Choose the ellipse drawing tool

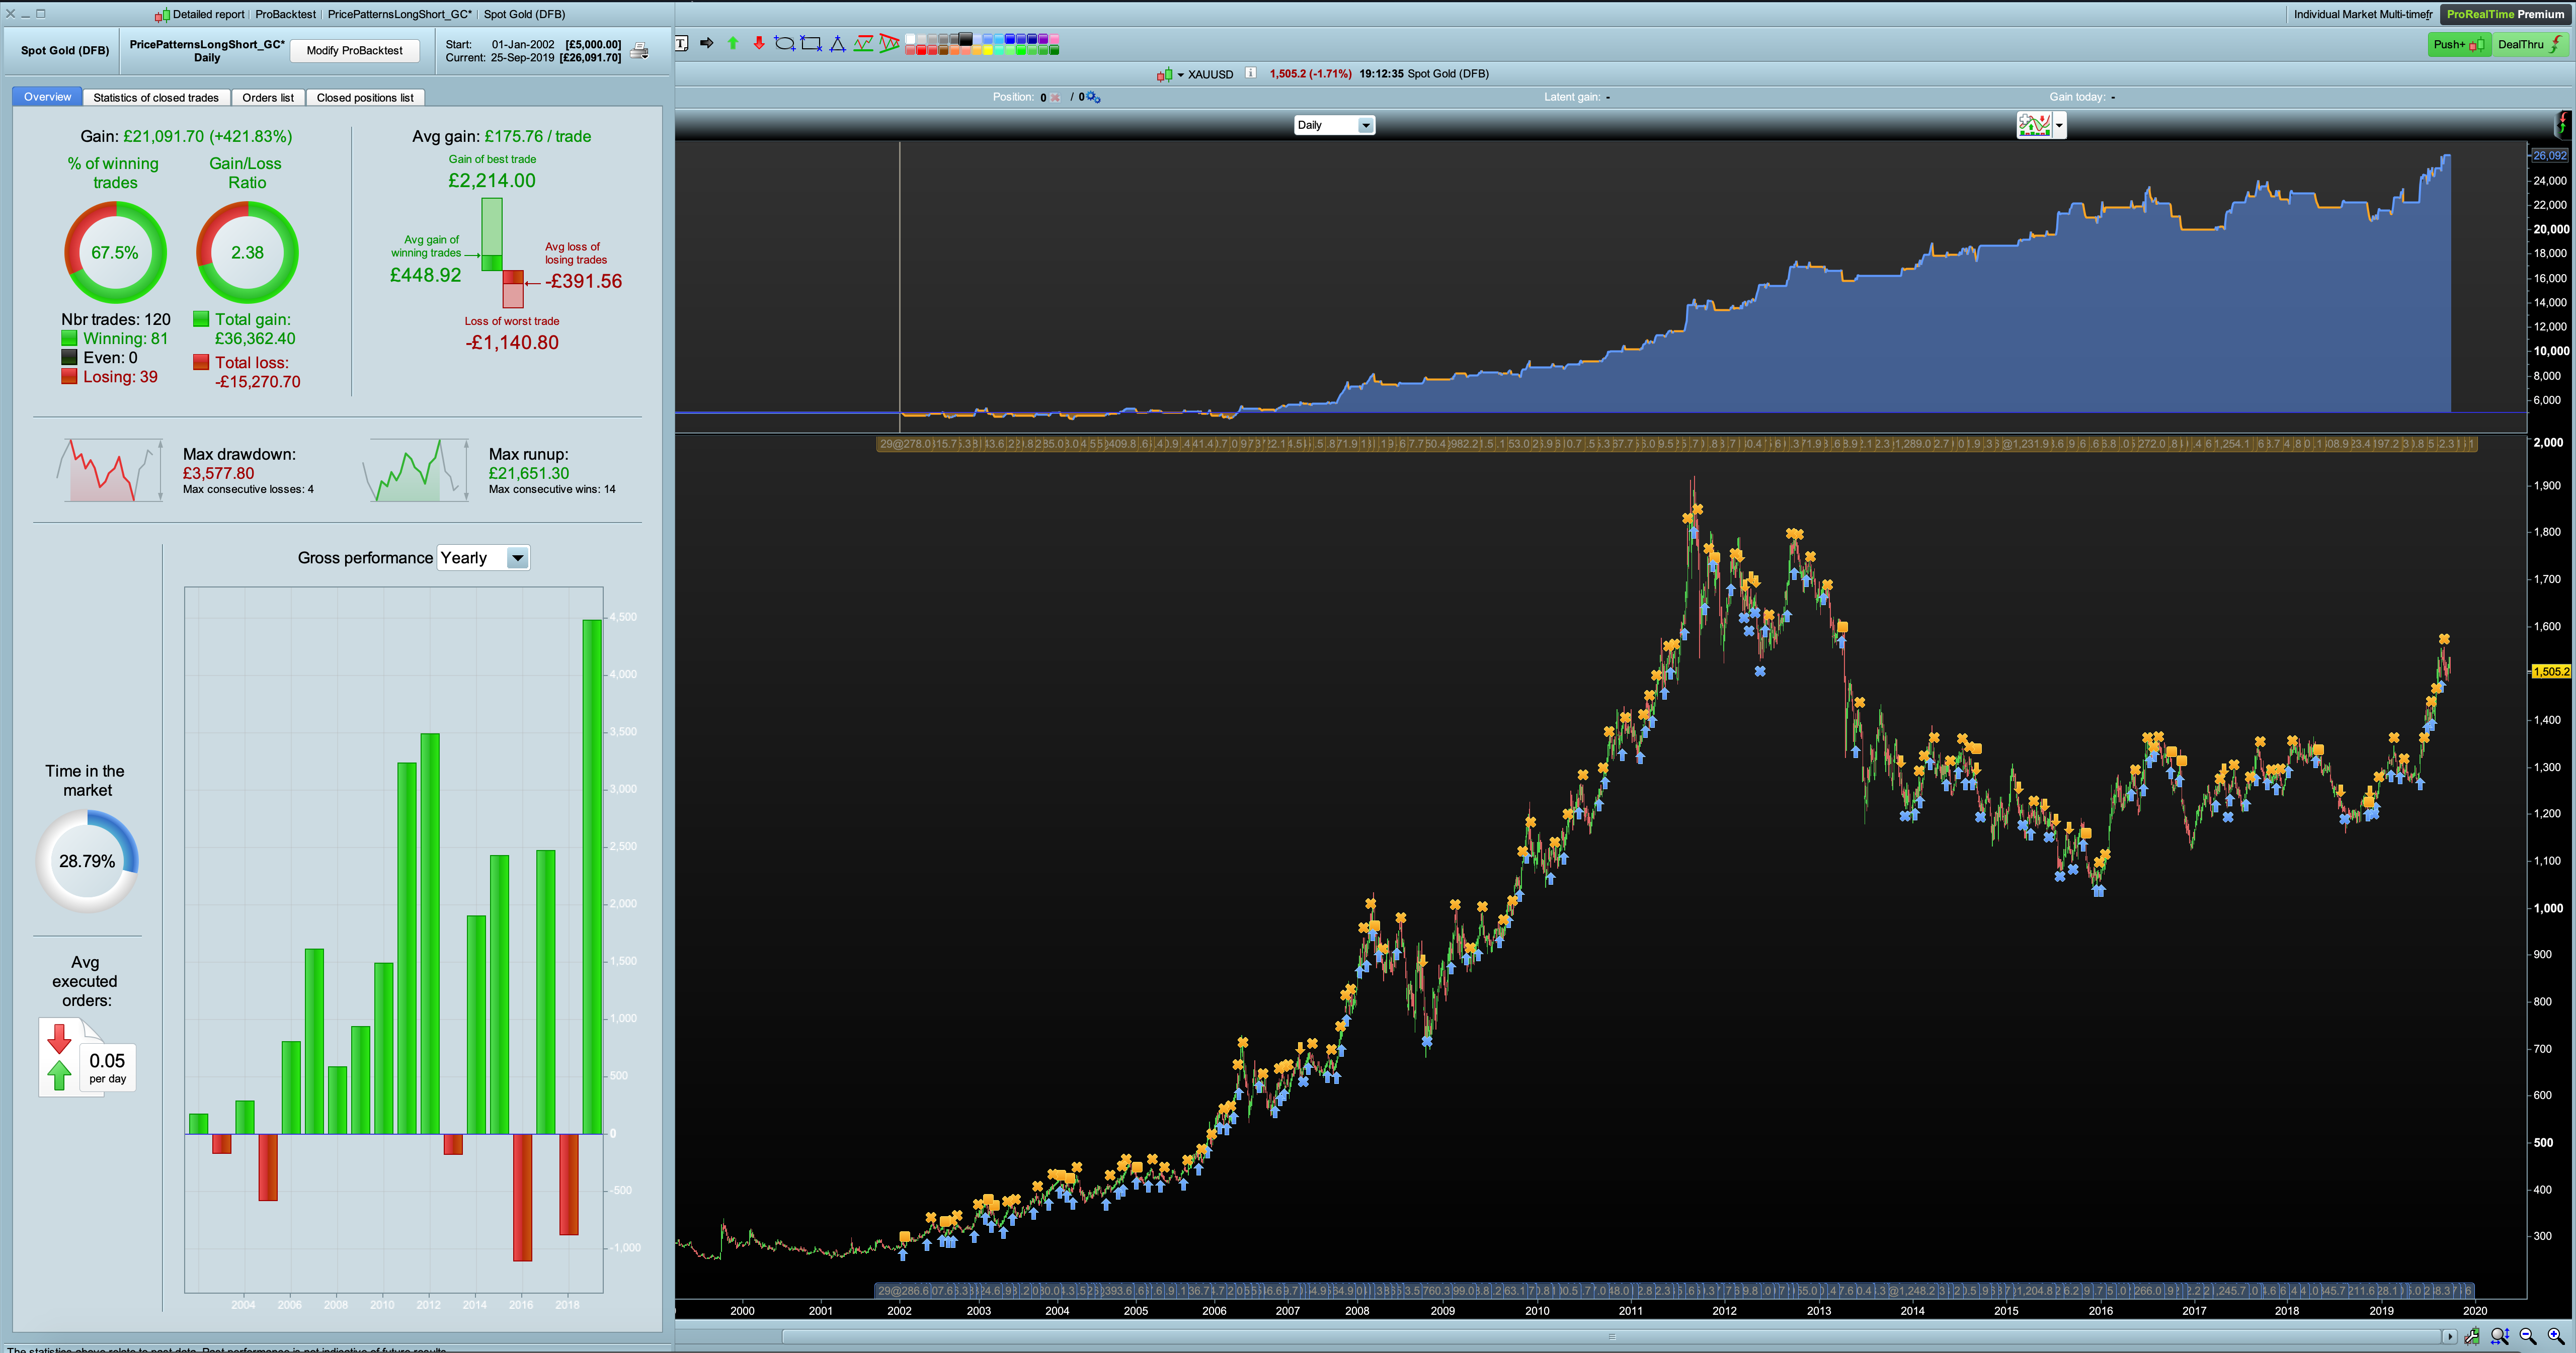(x=785, y=43)
